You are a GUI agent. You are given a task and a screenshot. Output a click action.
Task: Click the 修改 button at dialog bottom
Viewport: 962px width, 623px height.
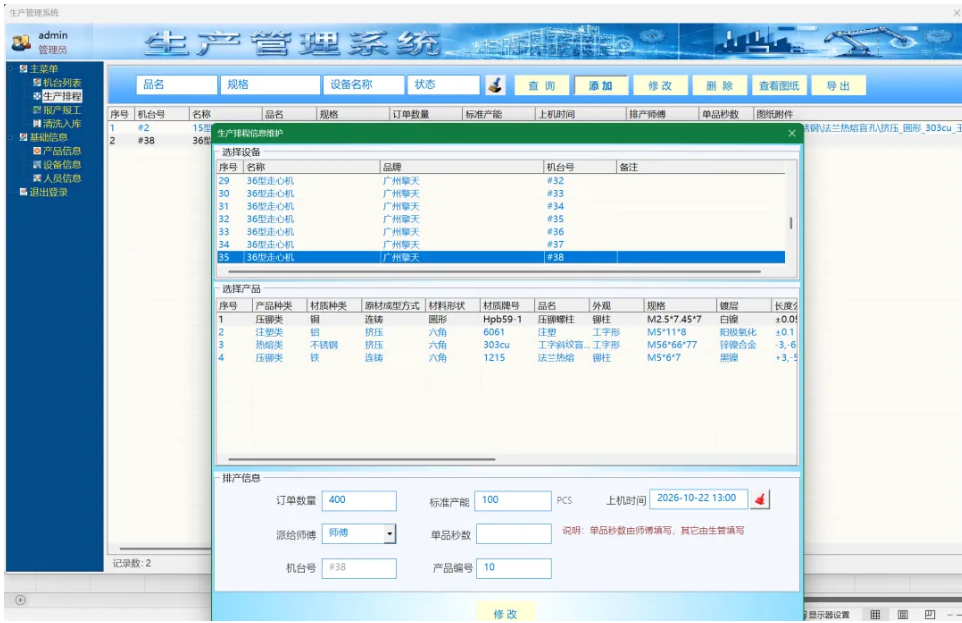pyautogui.click(x=506, y=613)
